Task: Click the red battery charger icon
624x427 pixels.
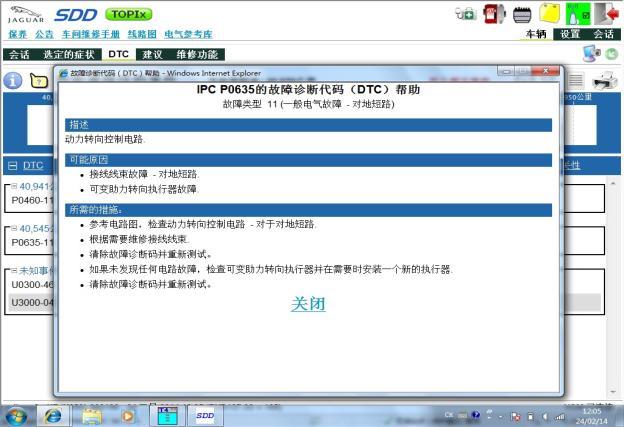Action: click(494, 14)
